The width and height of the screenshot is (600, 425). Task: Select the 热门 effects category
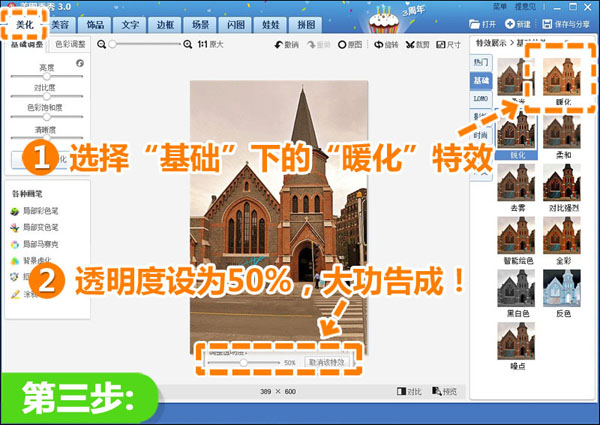481,62
